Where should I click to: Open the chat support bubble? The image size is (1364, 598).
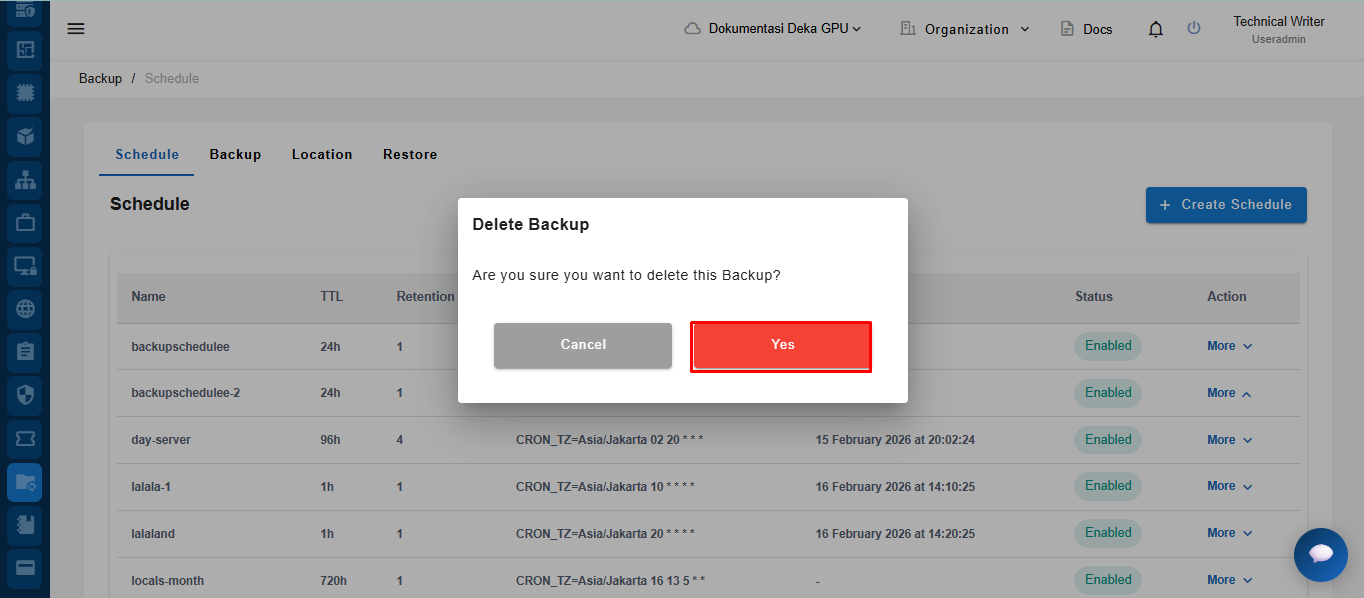pyautogui.click(x=1320, y=554)
